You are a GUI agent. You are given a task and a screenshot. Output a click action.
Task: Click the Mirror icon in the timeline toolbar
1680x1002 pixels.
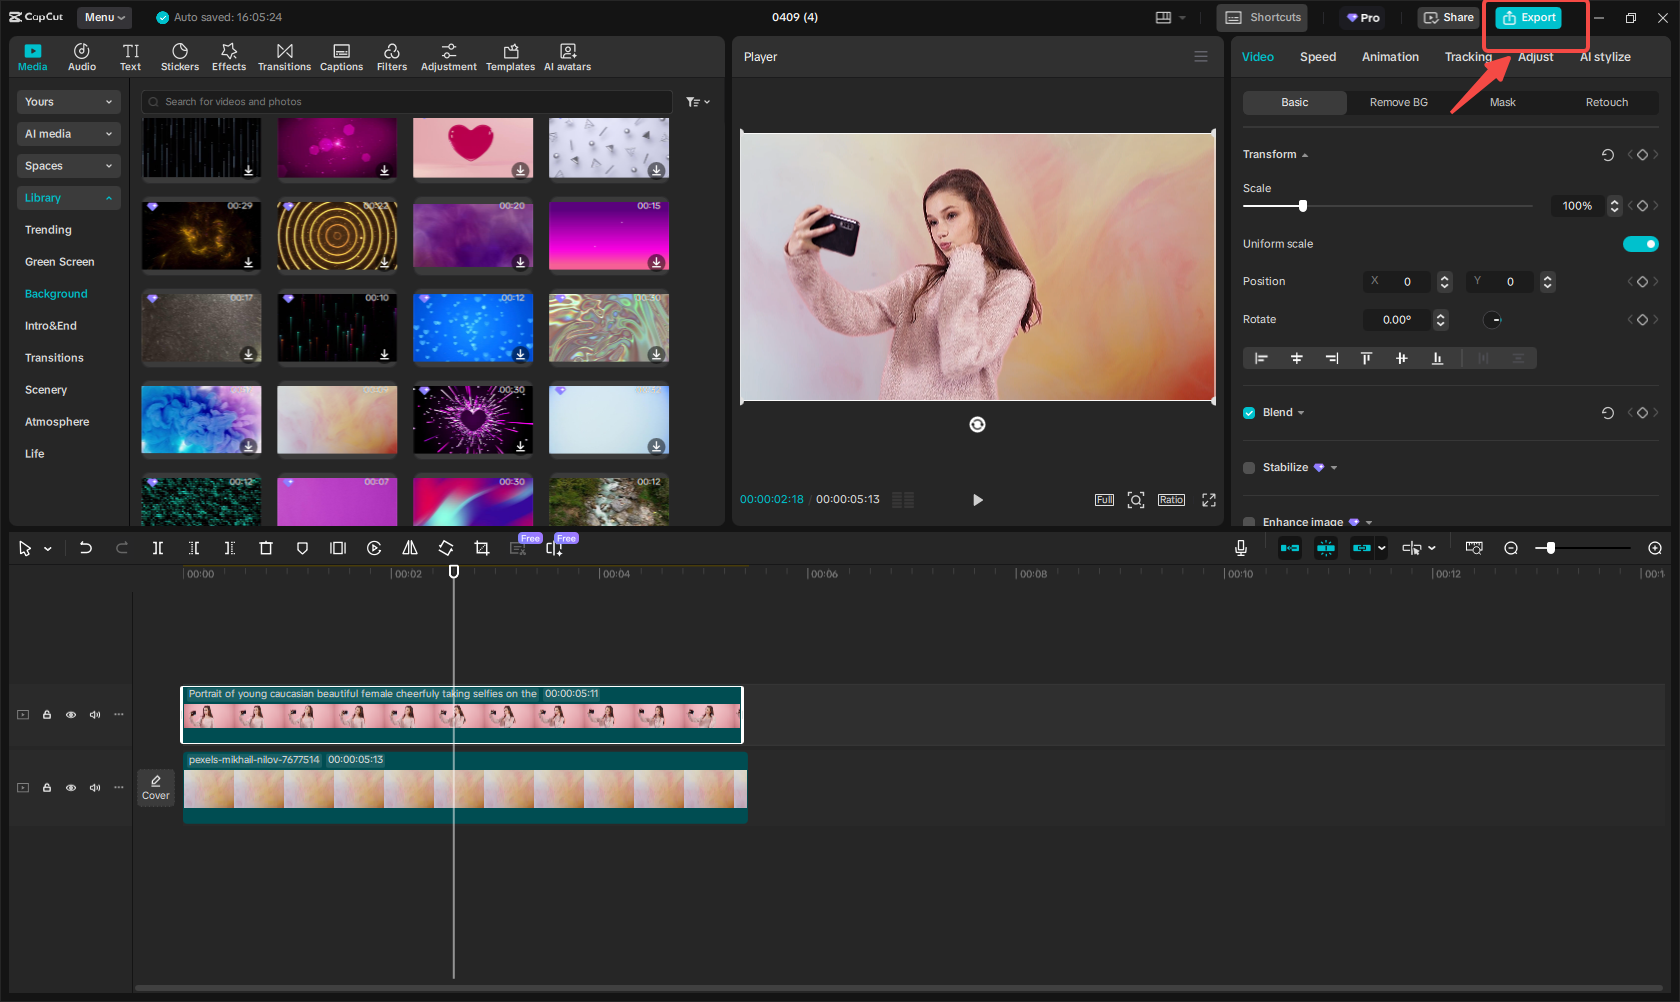tap(410, 548)
